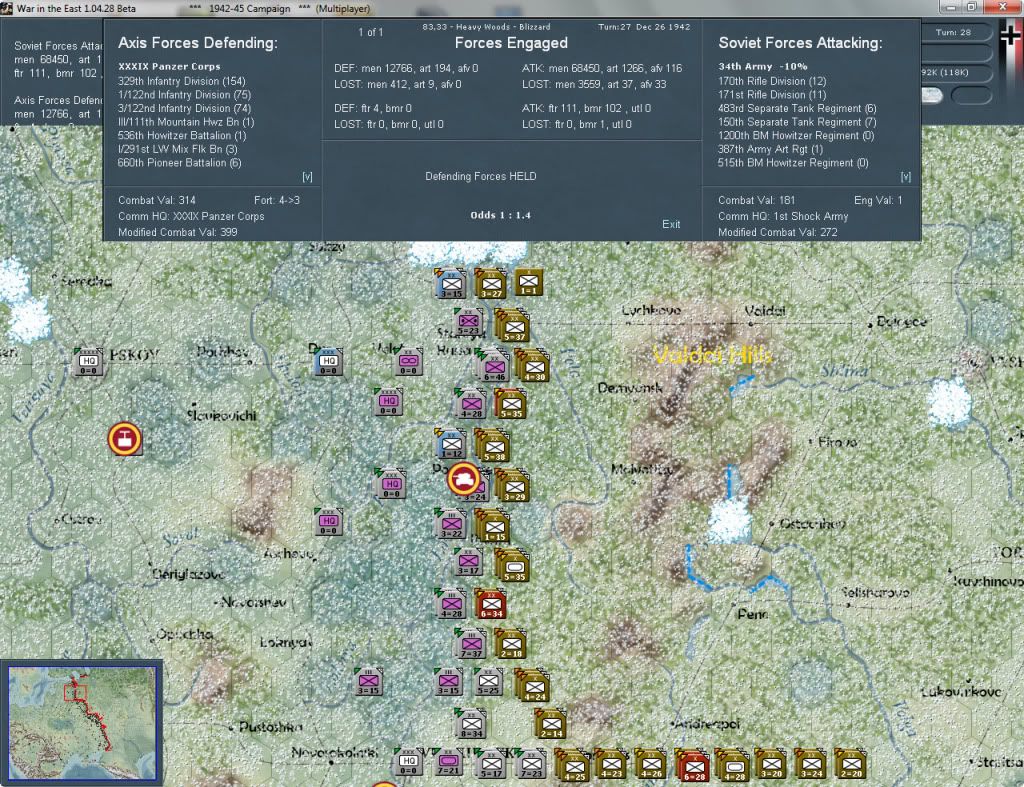
Task: Select the pink 0=0 motorized unit counter
Action: click(x=409, y=362)
